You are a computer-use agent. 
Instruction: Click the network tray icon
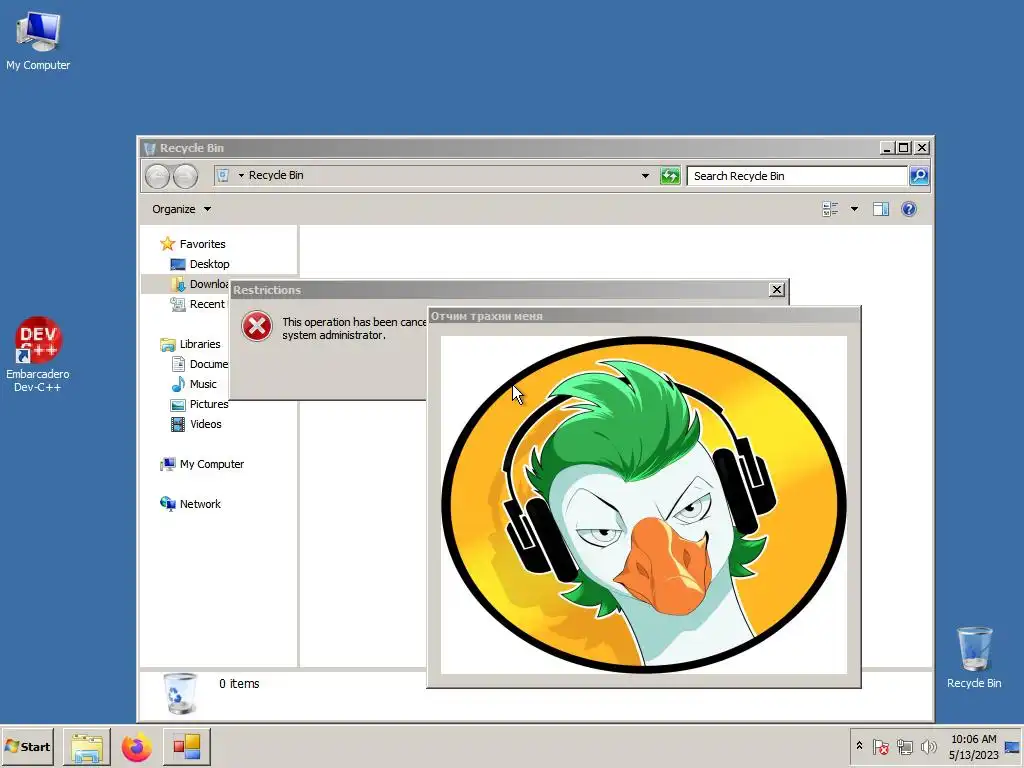(904, 746)
